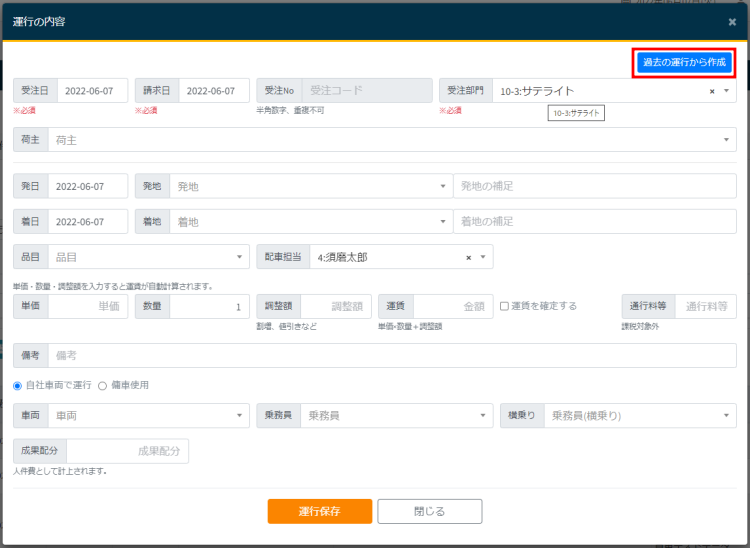
Task: Expand the 着地 dropdown list
Action: (x=308, y=222)
